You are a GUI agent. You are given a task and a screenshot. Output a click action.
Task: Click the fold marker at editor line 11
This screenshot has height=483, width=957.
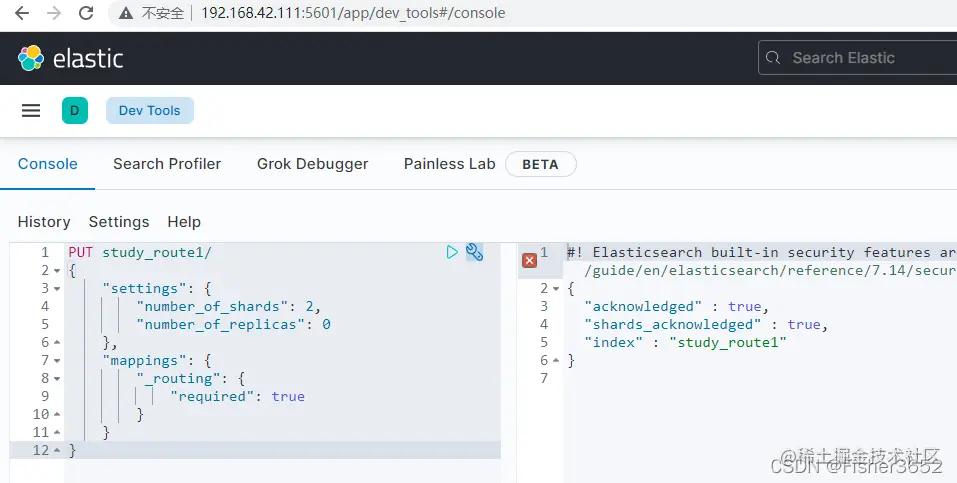(x=57, y=432)
